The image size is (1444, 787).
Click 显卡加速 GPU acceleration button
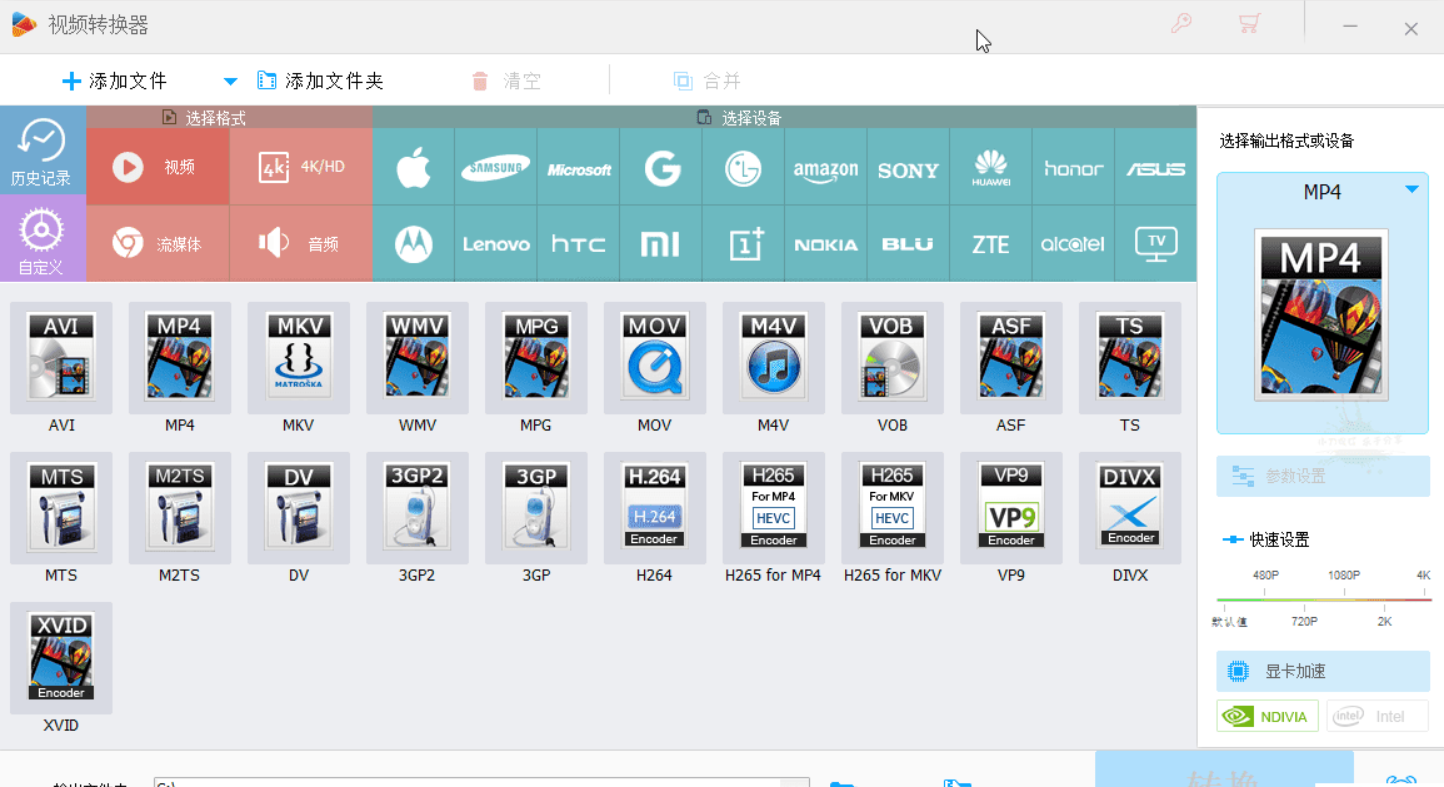1323,672
